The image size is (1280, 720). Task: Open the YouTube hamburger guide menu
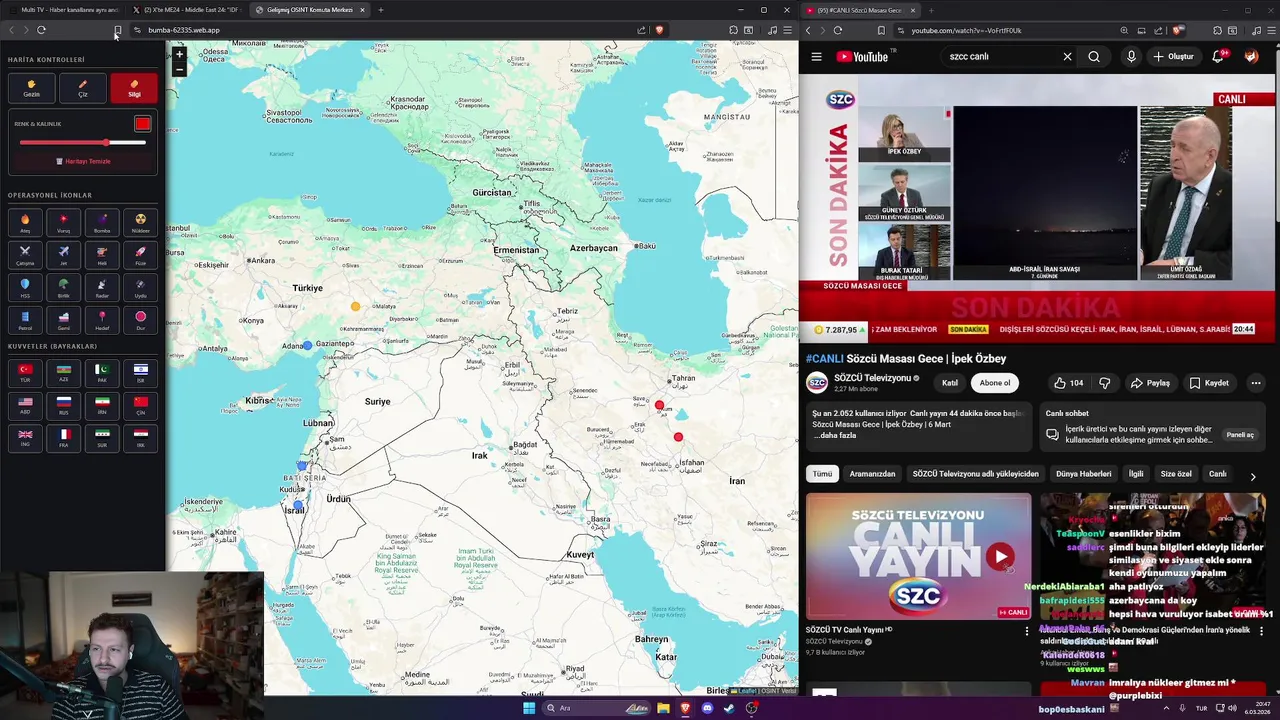pos(816,57)
